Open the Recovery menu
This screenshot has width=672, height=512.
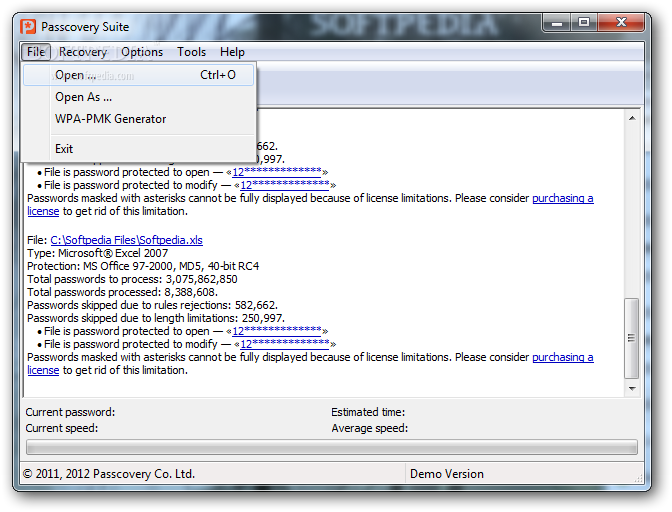coord(83,52)
